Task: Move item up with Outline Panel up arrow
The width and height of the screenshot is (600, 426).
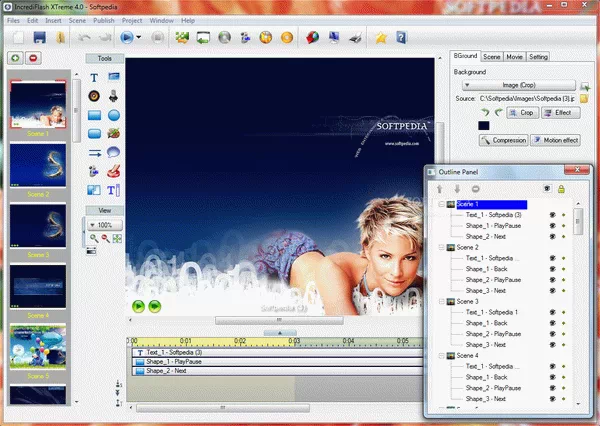Action: click(440, 189)
